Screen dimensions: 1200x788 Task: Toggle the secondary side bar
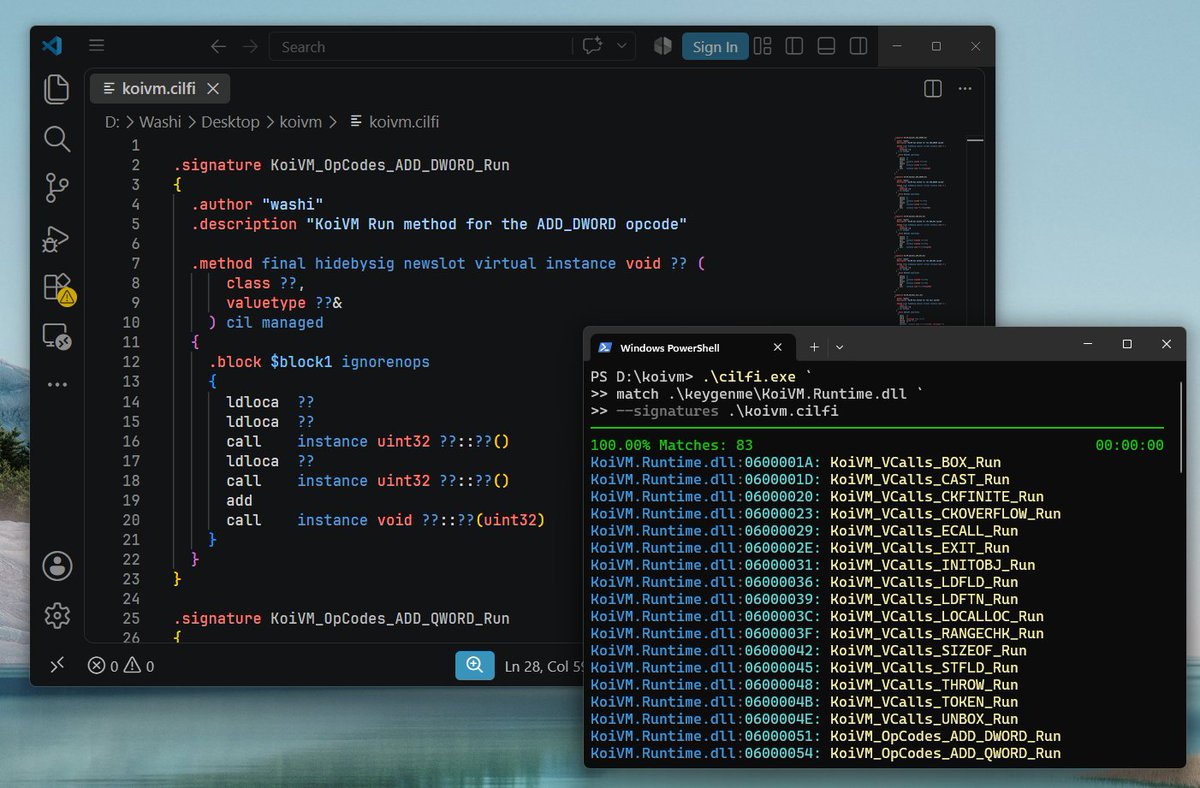pos(858,46)
